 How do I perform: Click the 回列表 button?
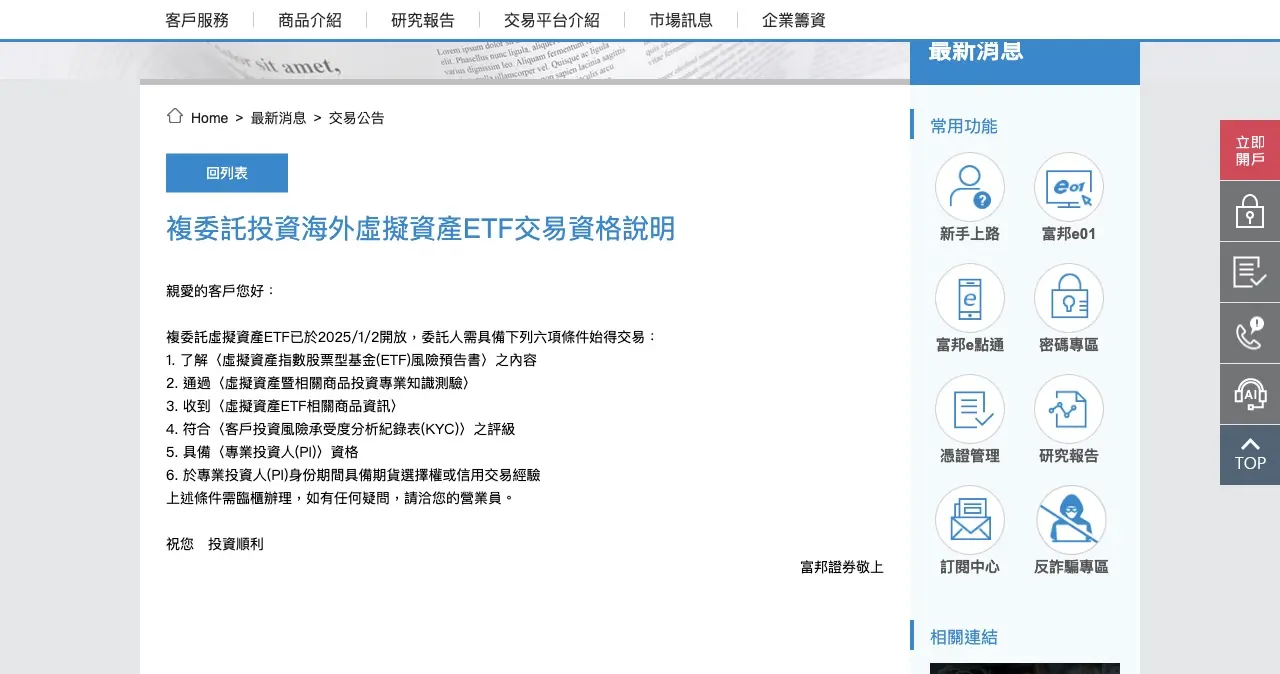[x=227, y=173]
